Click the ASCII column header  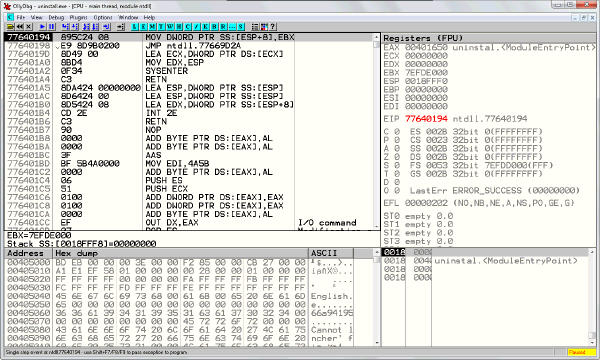click(331, 253)
